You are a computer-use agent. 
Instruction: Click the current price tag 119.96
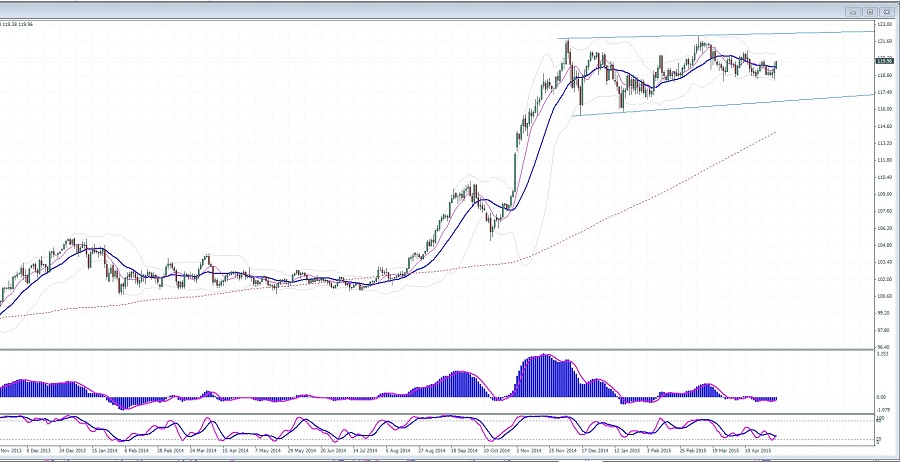point(884,60)
